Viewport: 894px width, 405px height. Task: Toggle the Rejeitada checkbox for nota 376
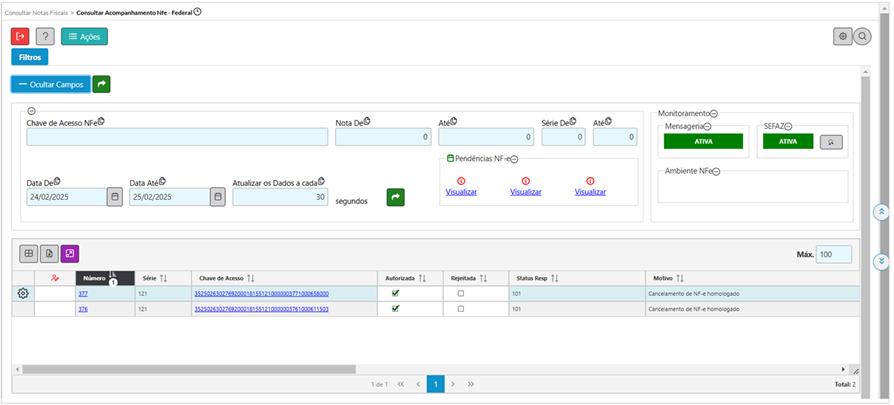click(x=460, y=309)
